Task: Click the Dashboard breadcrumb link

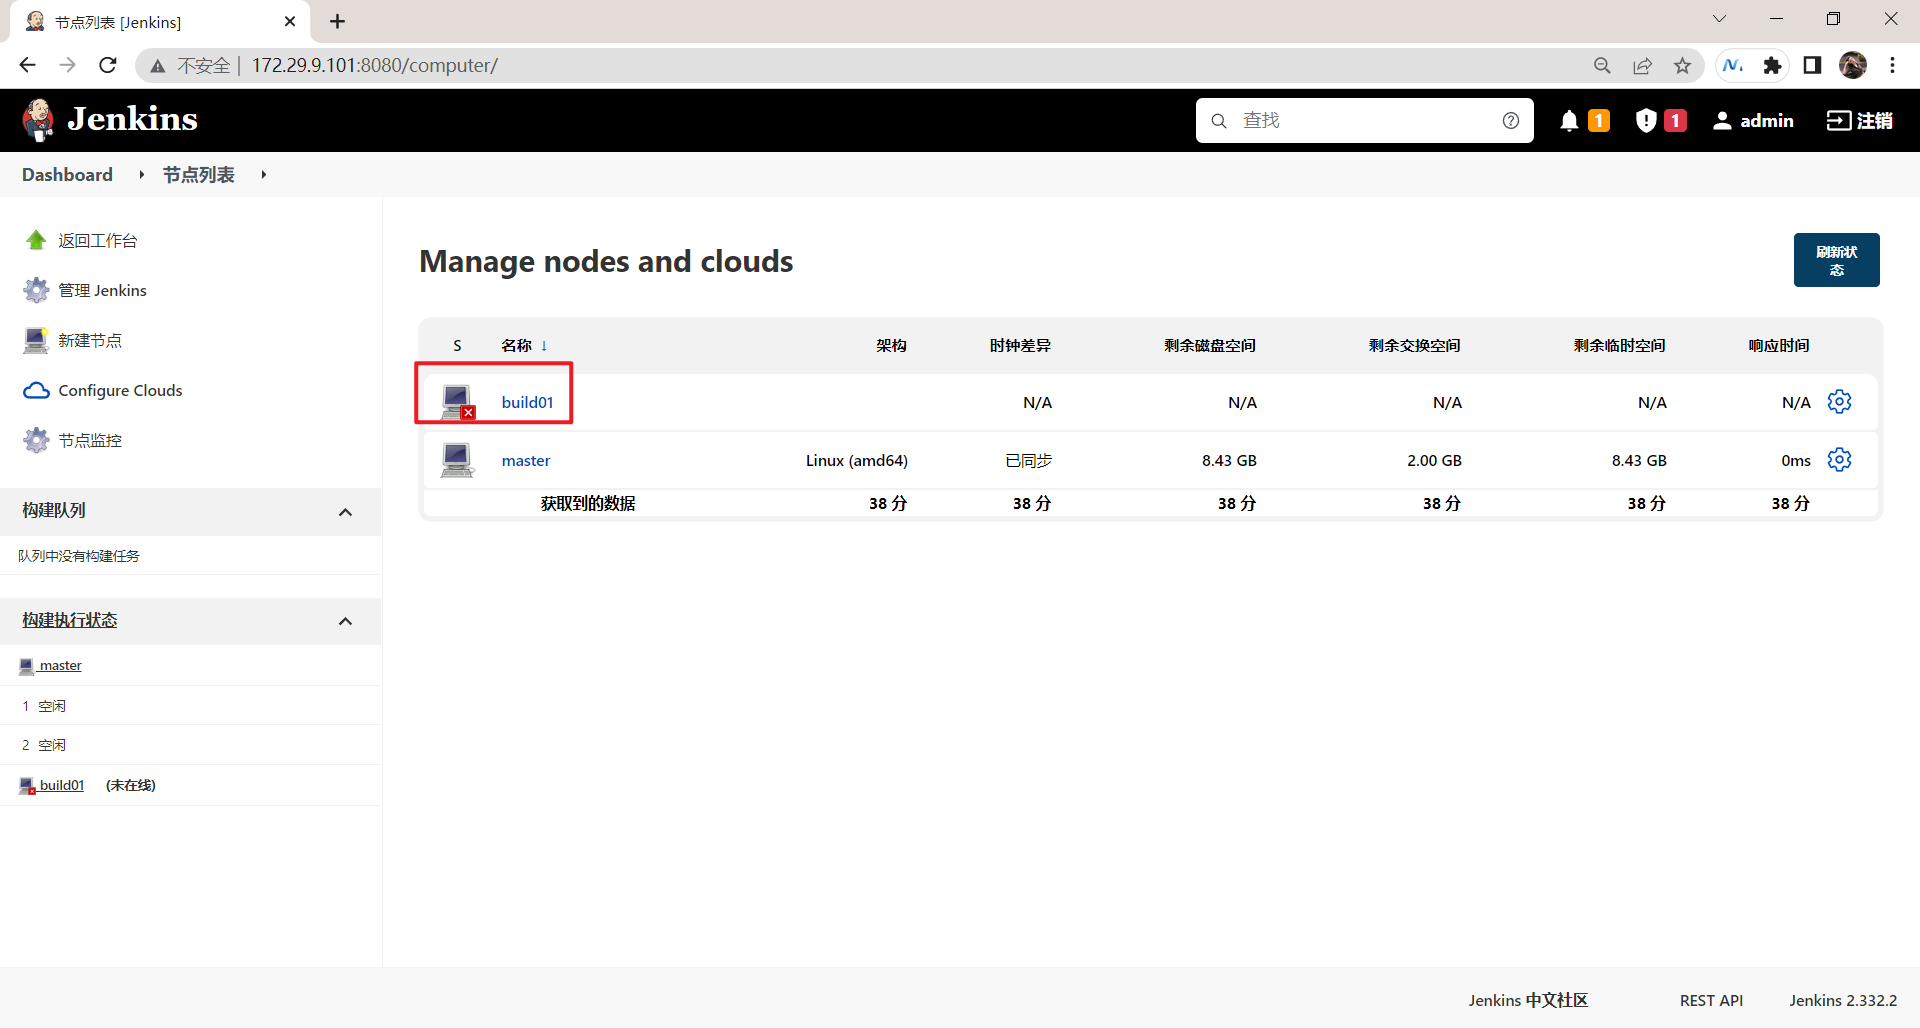Action: pos(67,175)
